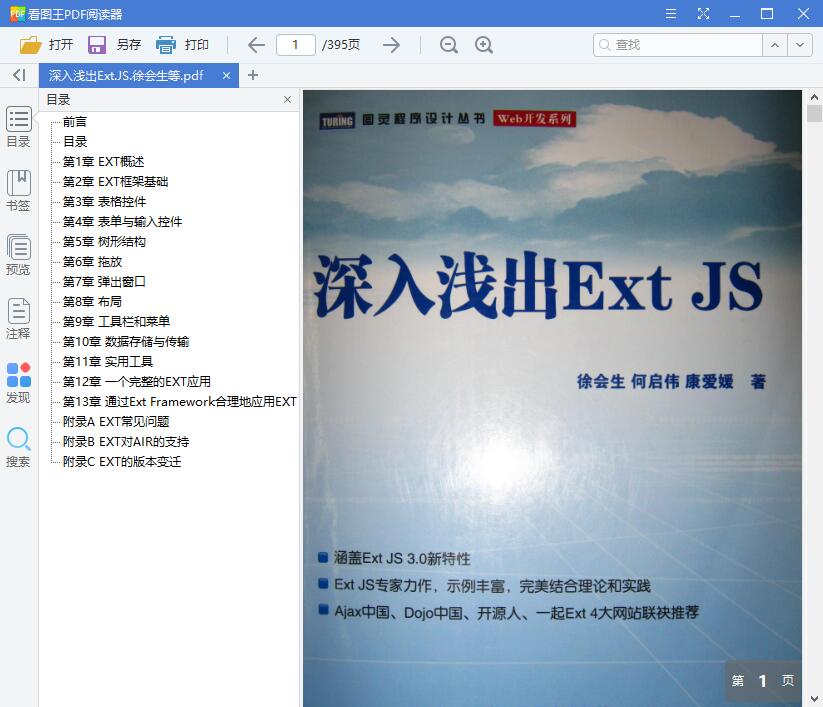
Task: Open the 注释 annotations sidebar panel
Action: point(18,319)
